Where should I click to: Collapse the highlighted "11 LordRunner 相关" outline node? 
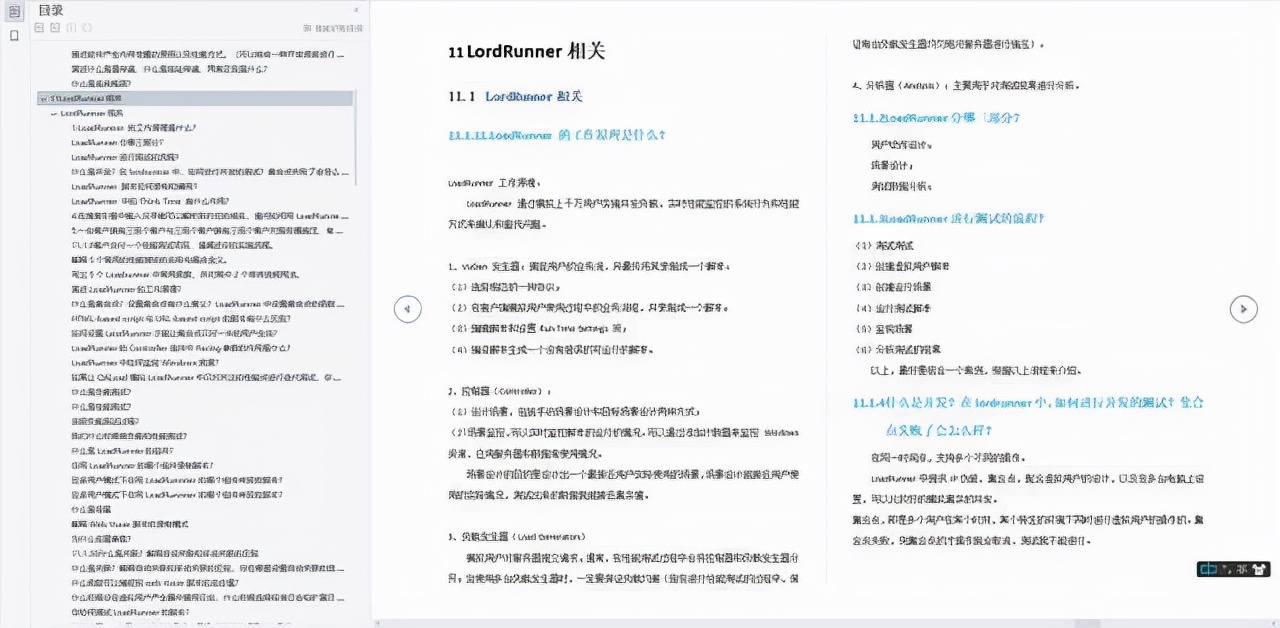pyautogui.click(x=42, y=99)
